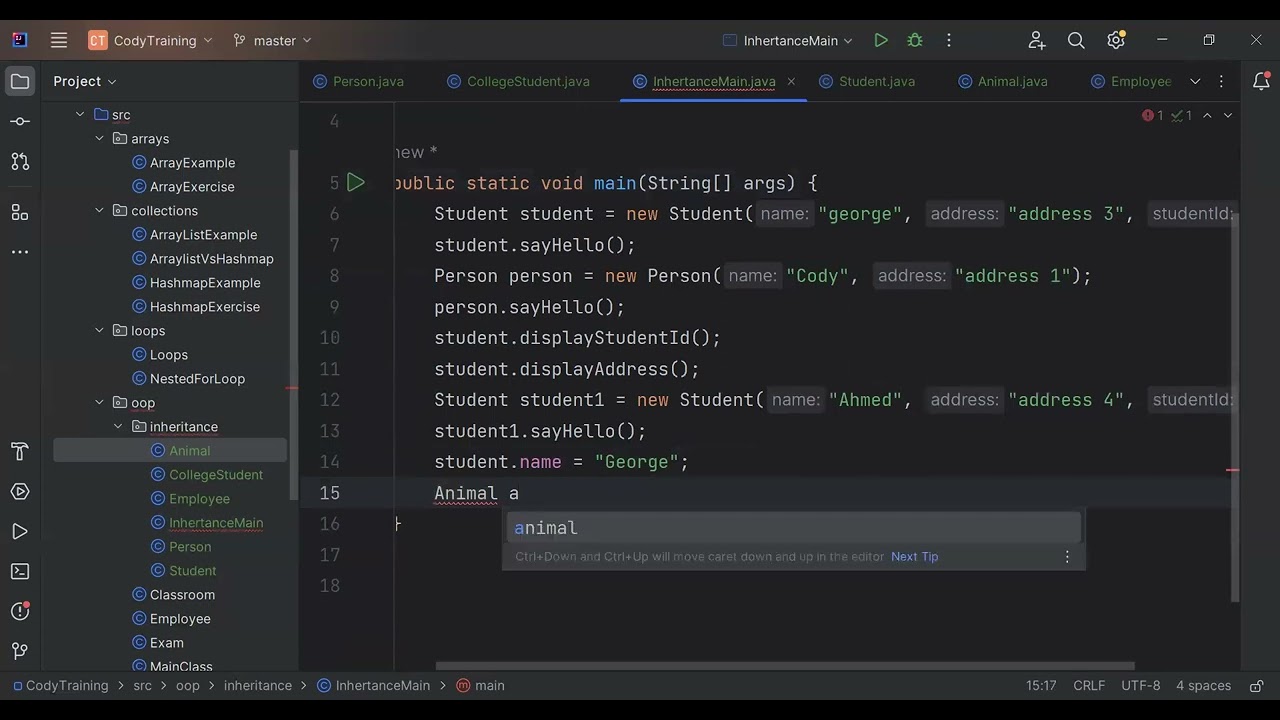Start debugging with the bug icon
1280x720 pixels.
(x=915, y=40)
